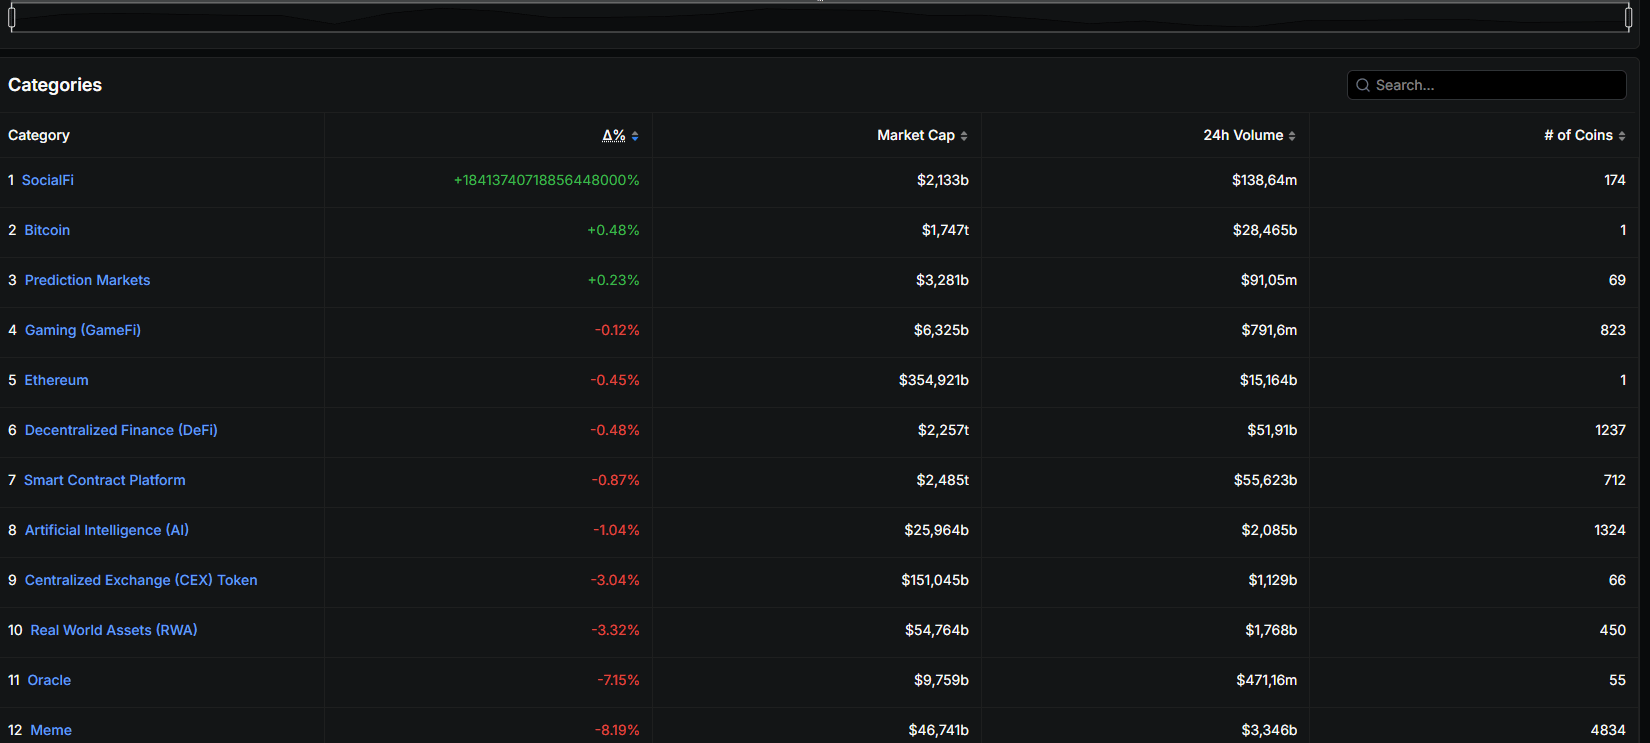Click the Market Cap header label
Screen dimensions: 1650x743
(x=916, y=135)
